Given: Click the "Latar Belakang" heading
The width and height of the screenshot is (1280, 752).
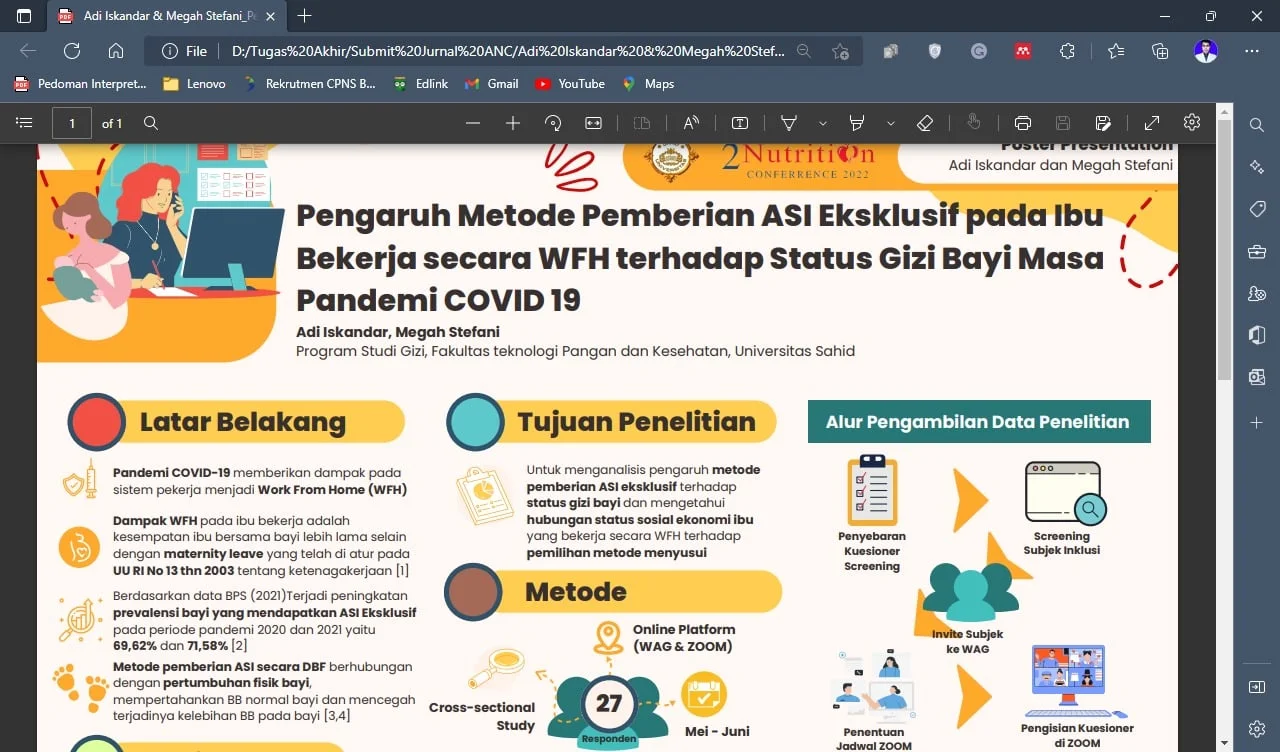Looking at the screenshot, I should [243, 422].
